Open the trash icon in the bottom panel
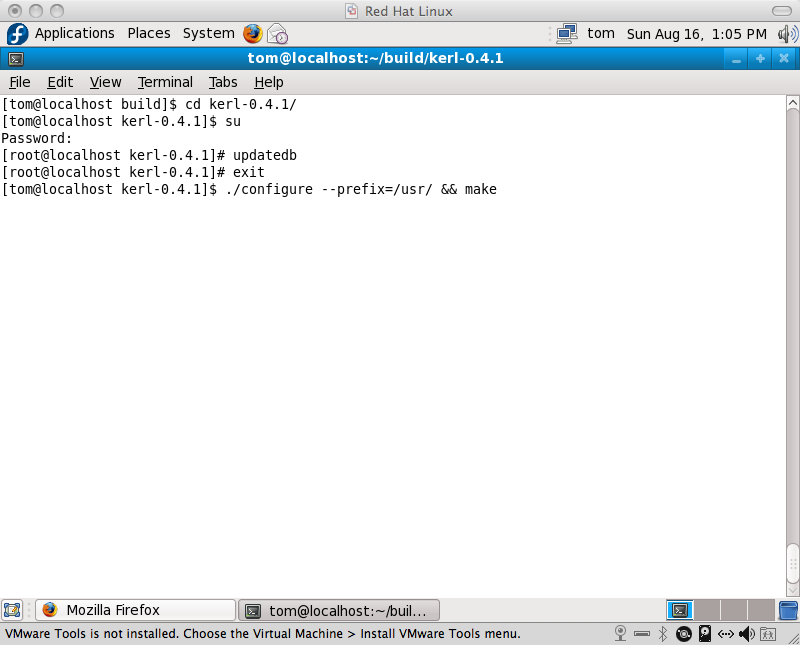Image resolution: width=800 pixels, height=645 pixels. coord(788,610)
